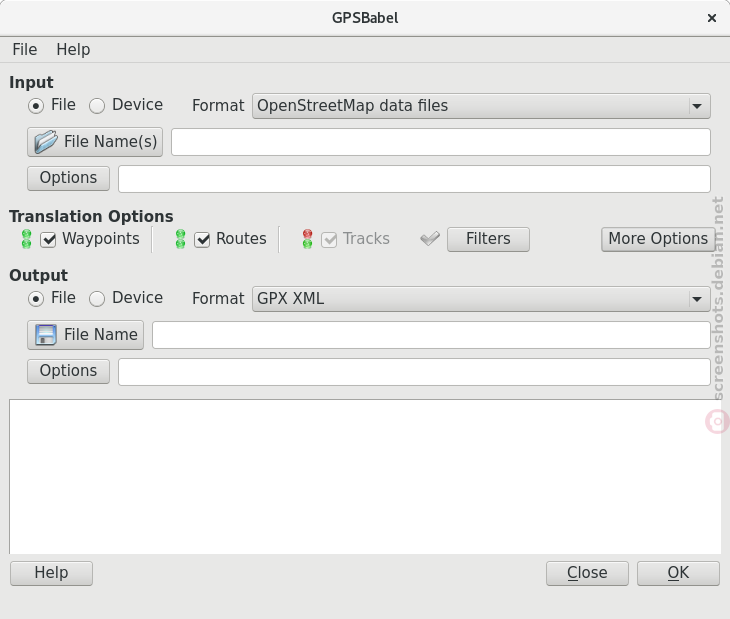Image resolution: width=730 pixels, height=619 pixels.
Task: Click the floppy disk save icon
Action: 46,335
